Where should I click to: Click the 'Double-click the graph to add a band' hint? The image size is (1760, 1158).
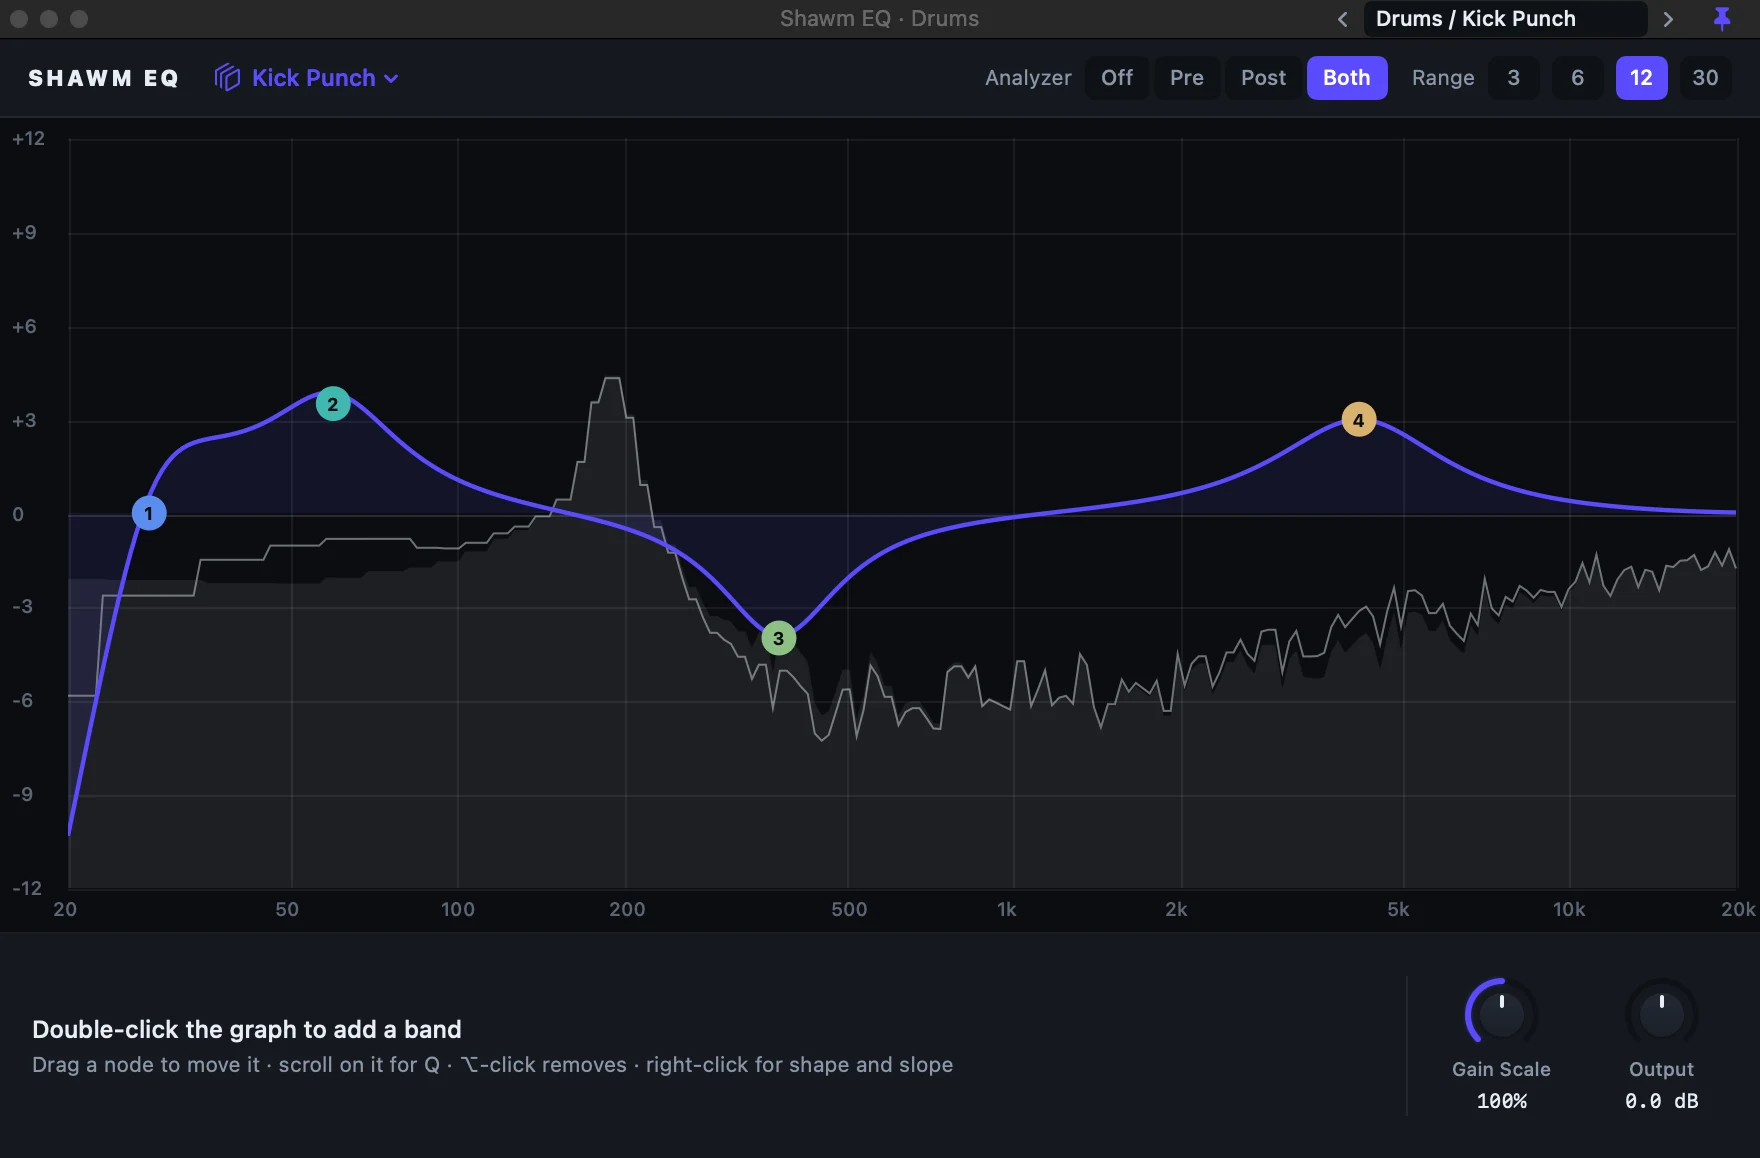[247, 1029]
